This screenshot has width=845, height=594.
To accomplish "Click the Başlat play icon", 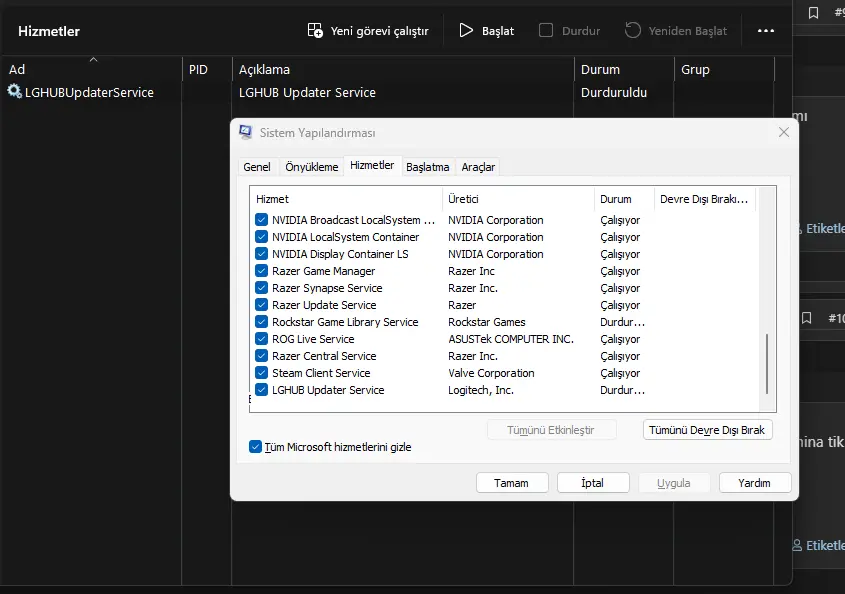I will point(466,31).
